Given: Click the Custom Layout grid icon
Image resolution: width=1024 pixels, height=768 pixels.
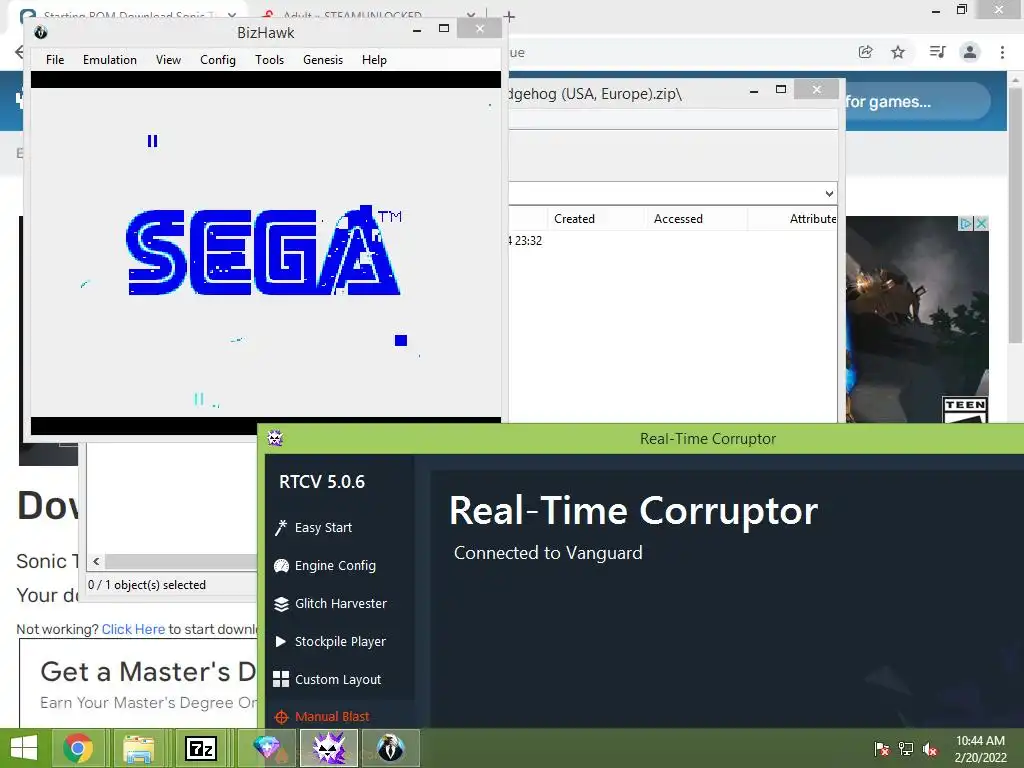Looking at the screenshot, I should (281, 679).
